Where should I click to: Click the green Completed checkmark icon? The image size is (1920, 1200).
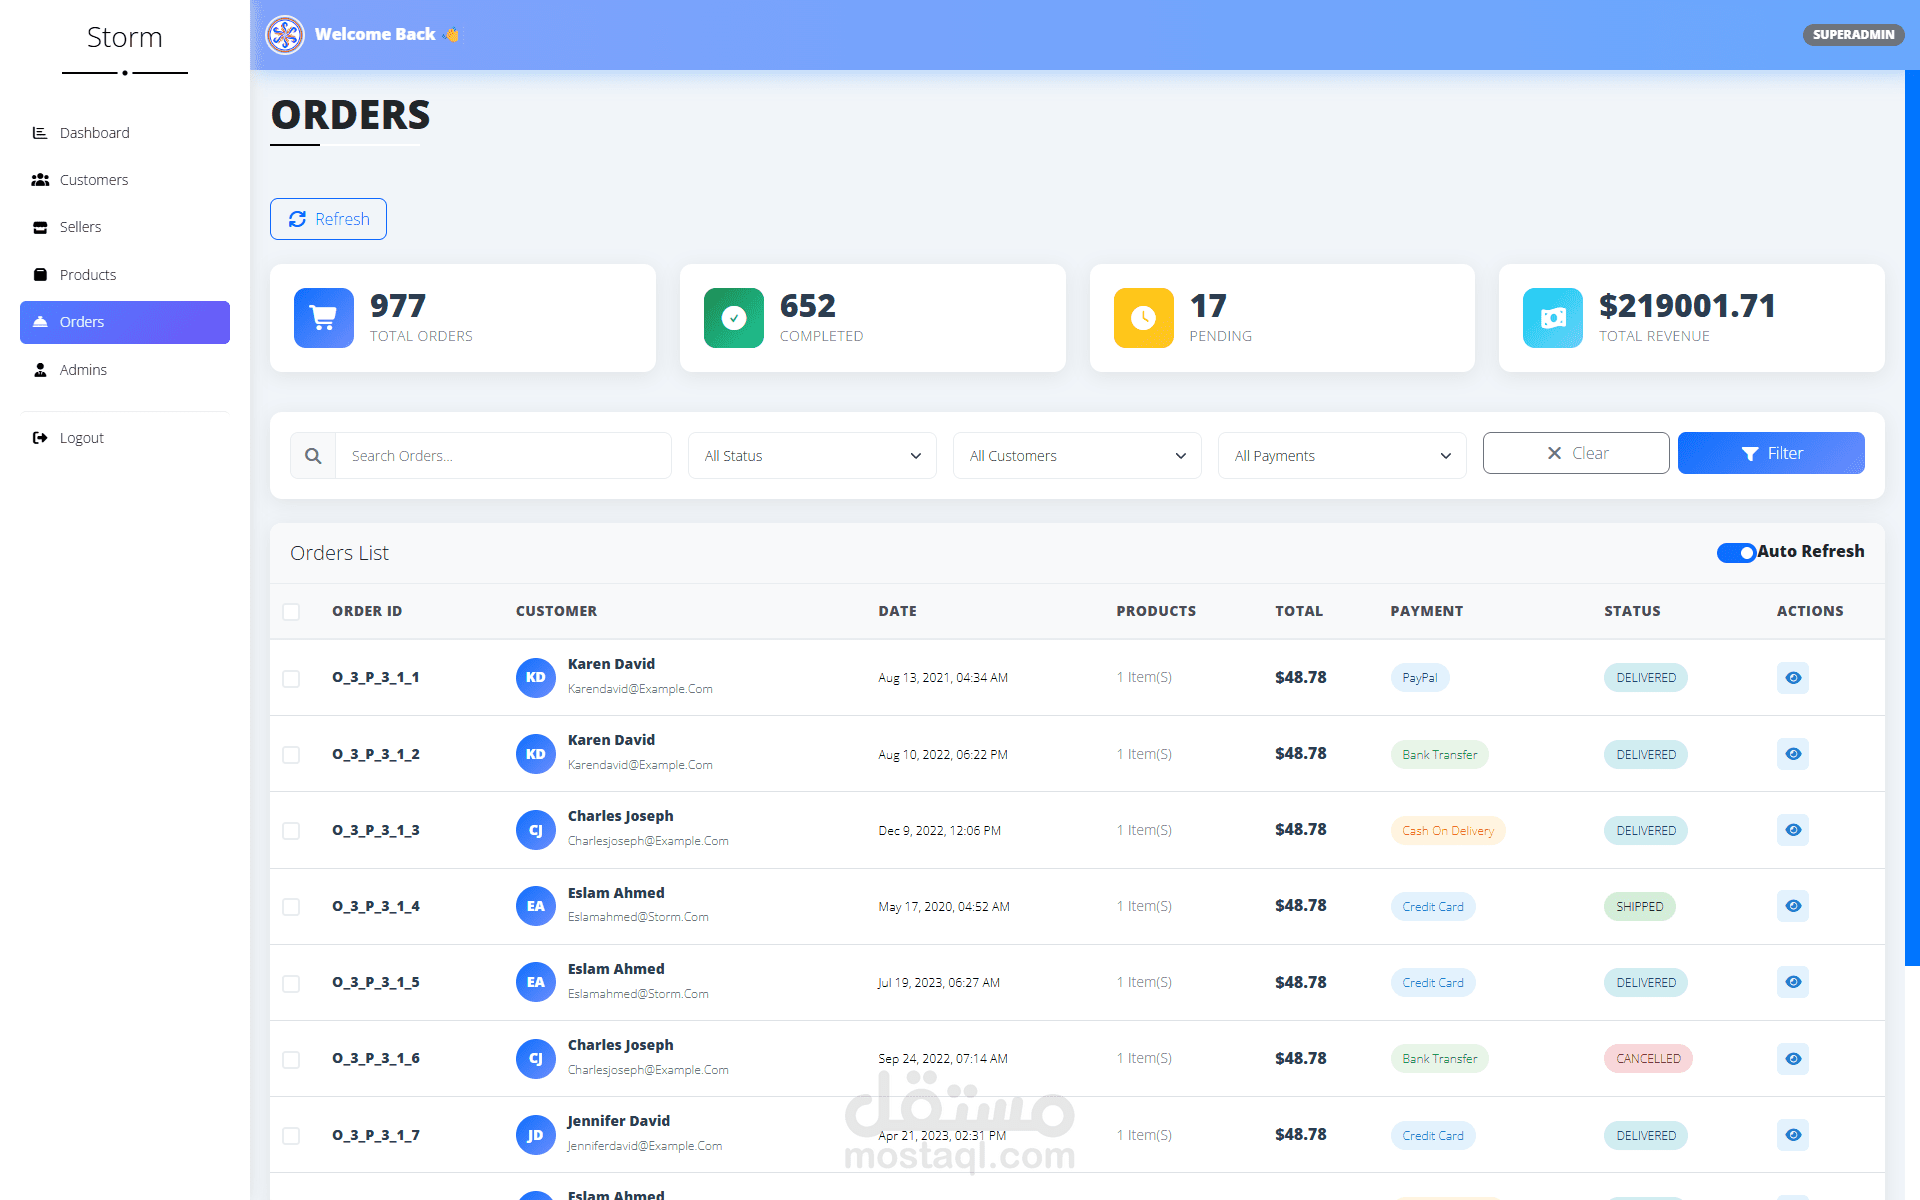click(733, 318)
